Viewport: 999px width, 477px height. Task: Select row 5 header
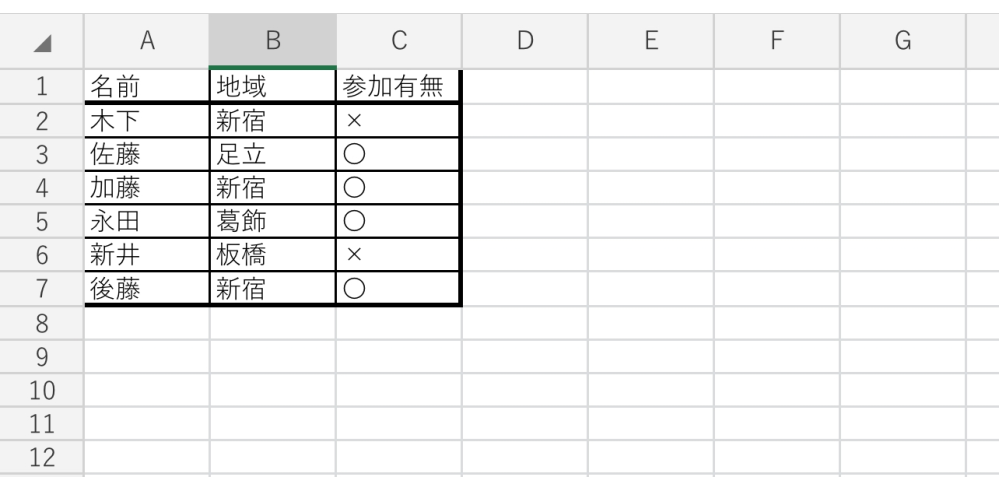(41, 222)
